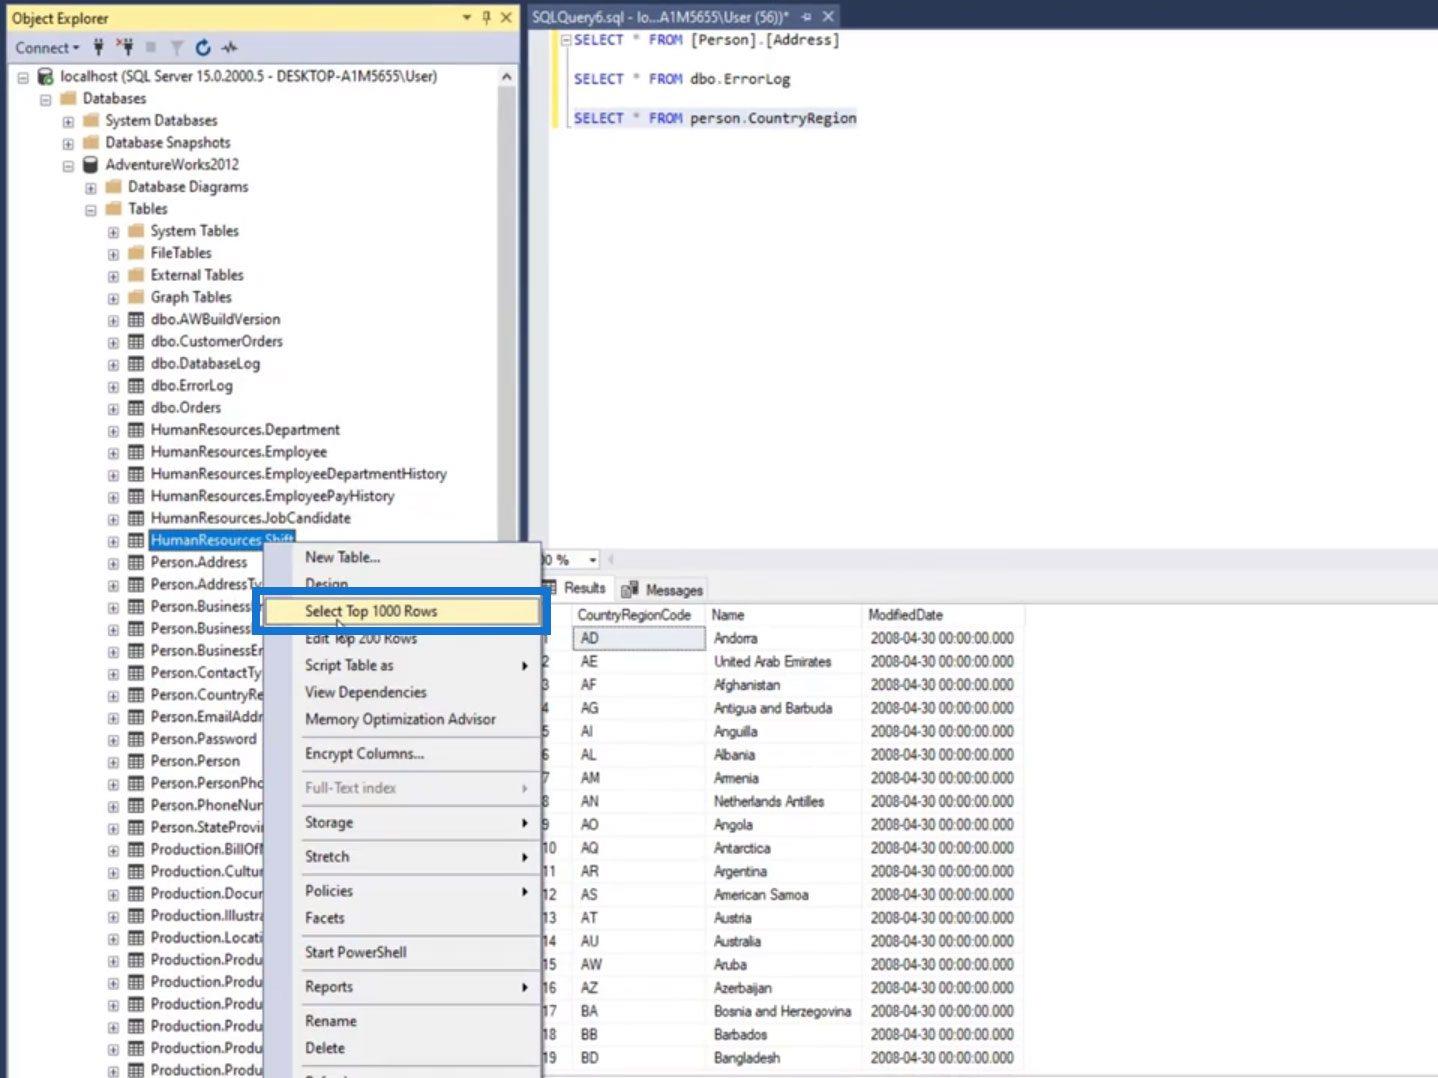Screen dimensions: 1438x1078
Task: Collapse the Databases node
Action: (x=45, y=99)
